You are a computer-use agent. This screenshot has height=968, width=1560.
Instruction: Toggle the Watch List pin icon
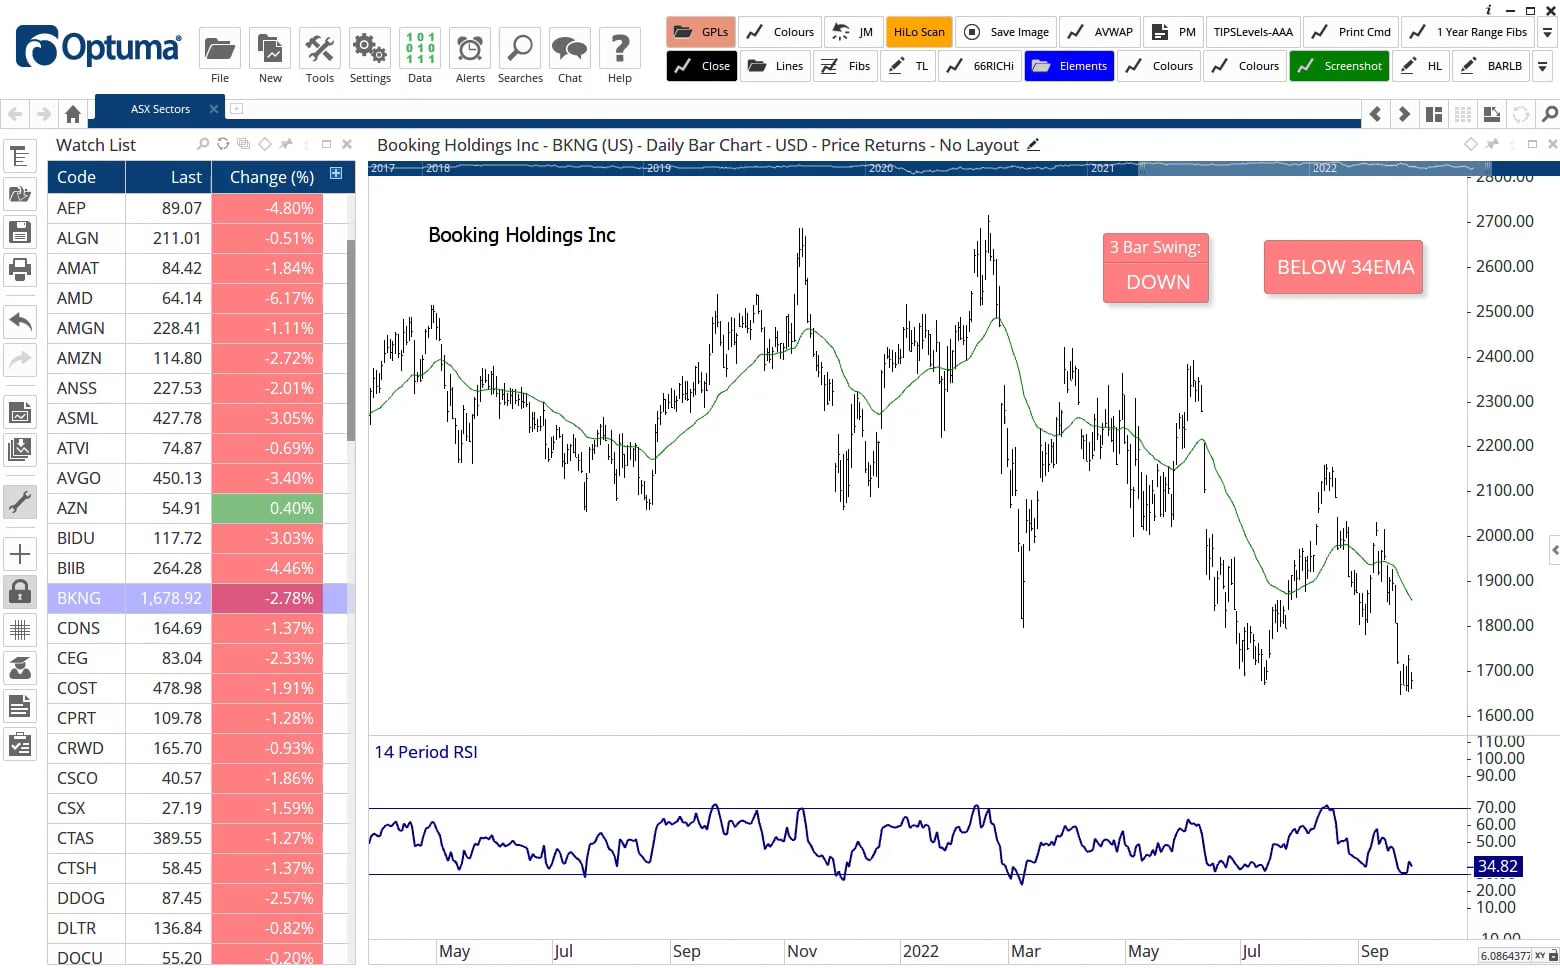tap(286, 144)
